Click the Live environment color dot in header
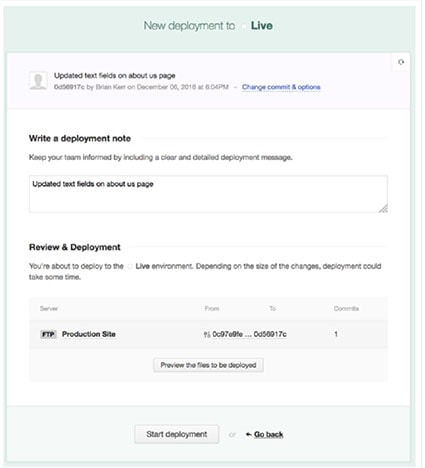Screen dimensions: 425x468 tap(244, 26)
